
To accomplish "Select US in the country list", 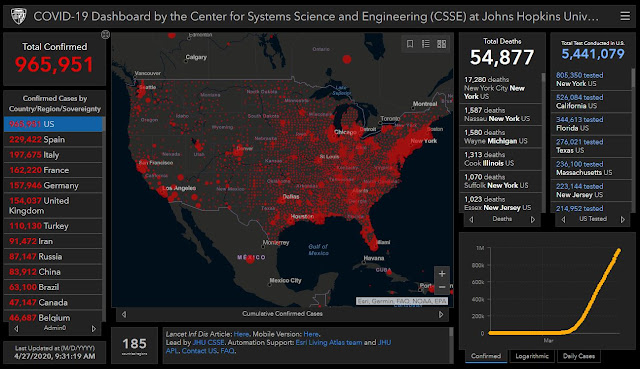I will 53,124.
